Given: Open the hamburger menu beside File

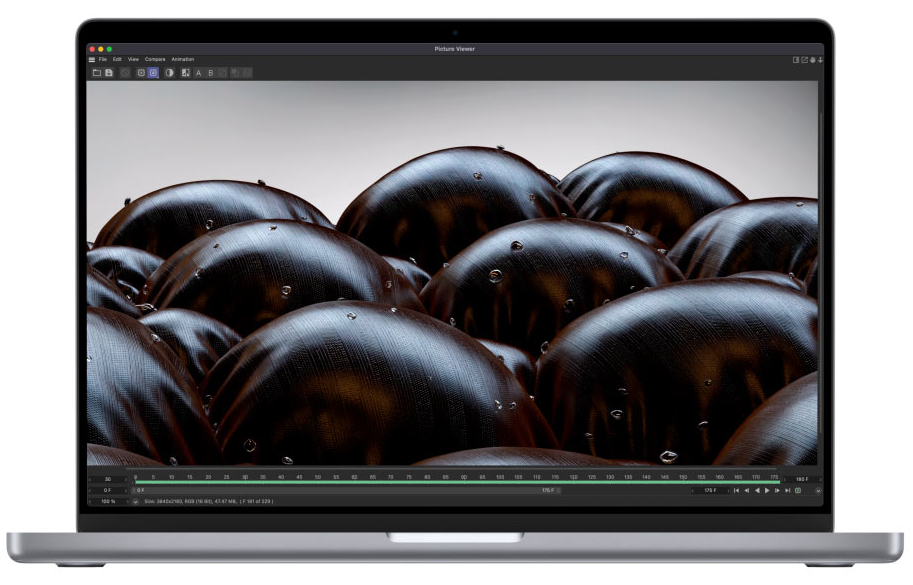Looking at the screenshot, I should (91, 59).
